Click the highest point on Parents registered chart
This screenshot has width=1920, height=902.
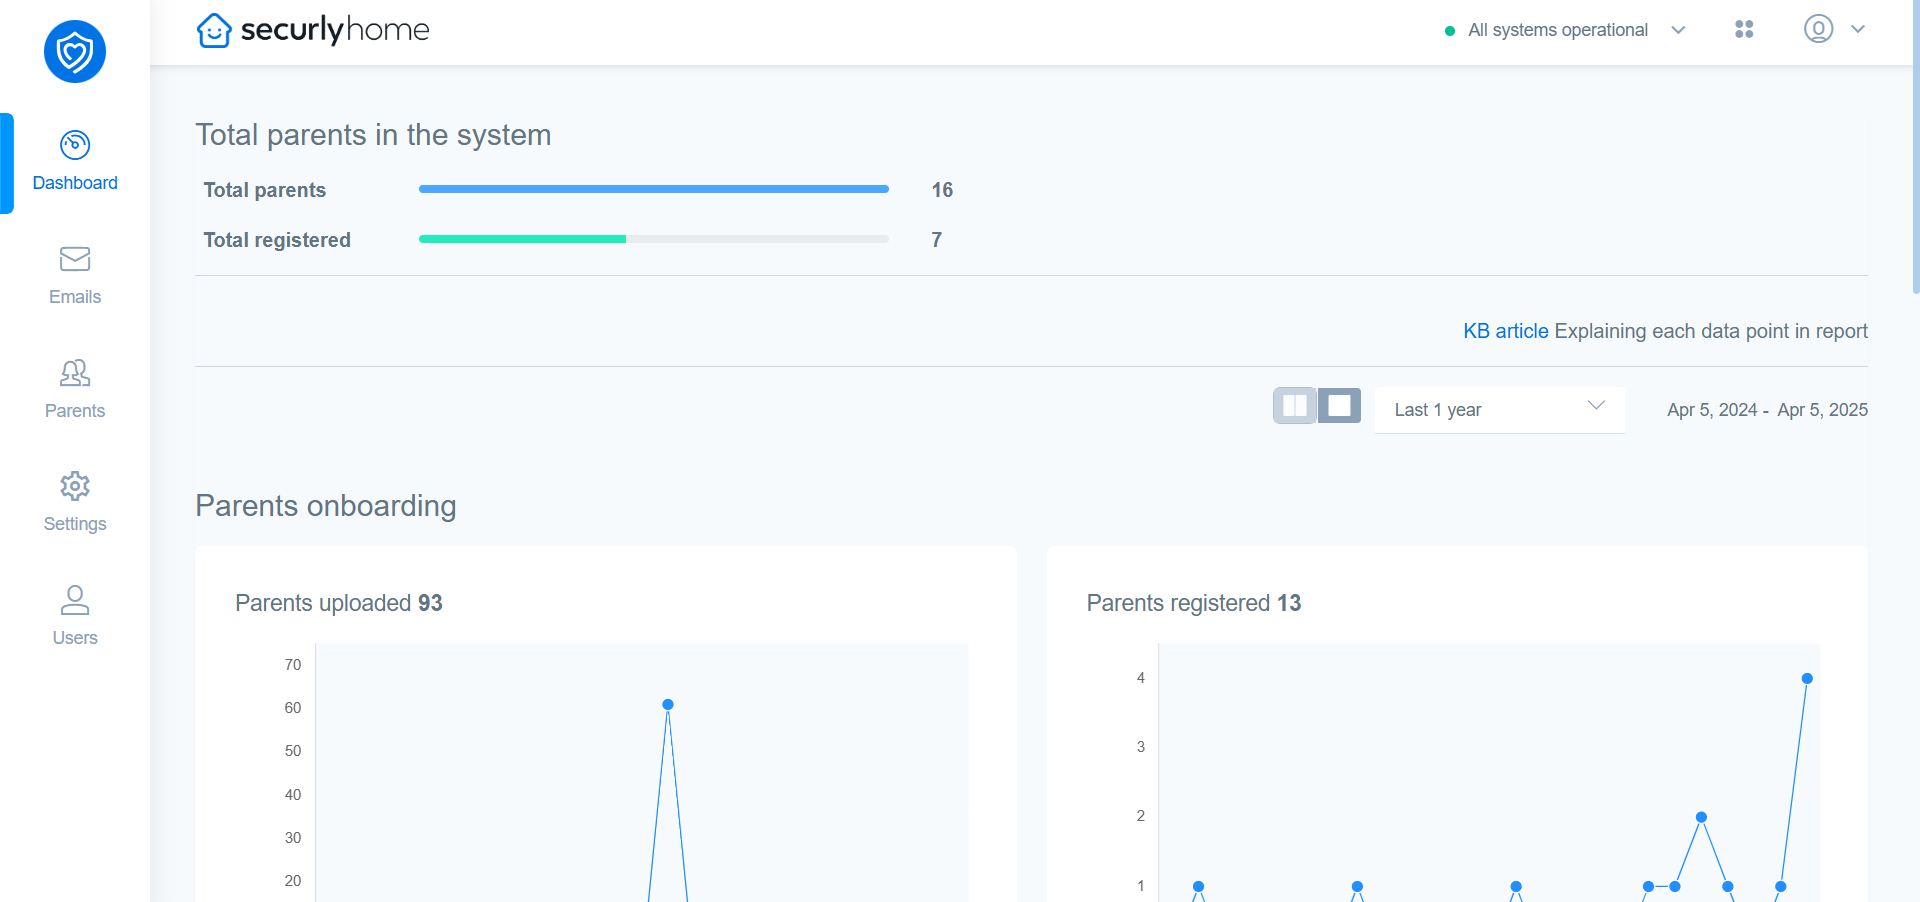[x=1807, y=678]
